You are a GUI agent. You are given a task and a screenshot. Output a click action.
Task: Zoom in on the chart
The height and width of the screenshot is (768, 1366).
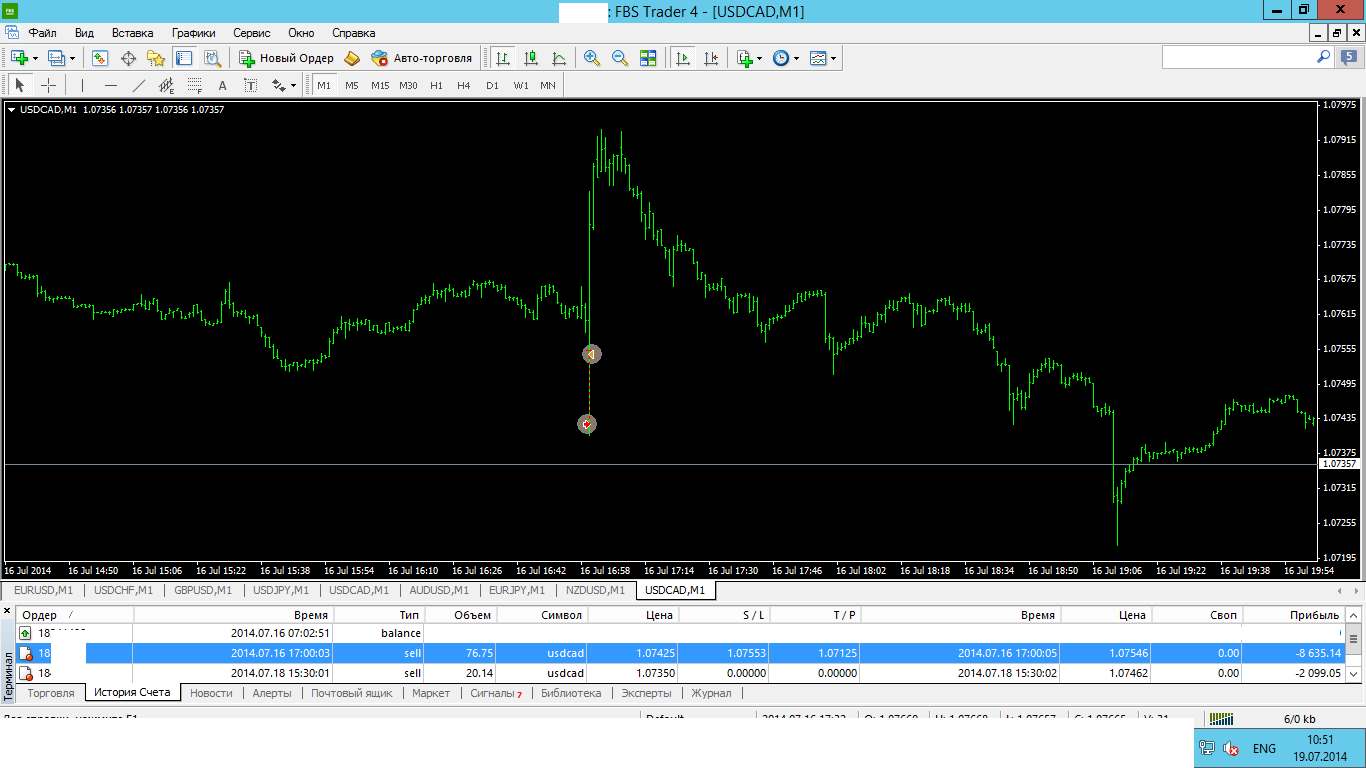point(592,58)
